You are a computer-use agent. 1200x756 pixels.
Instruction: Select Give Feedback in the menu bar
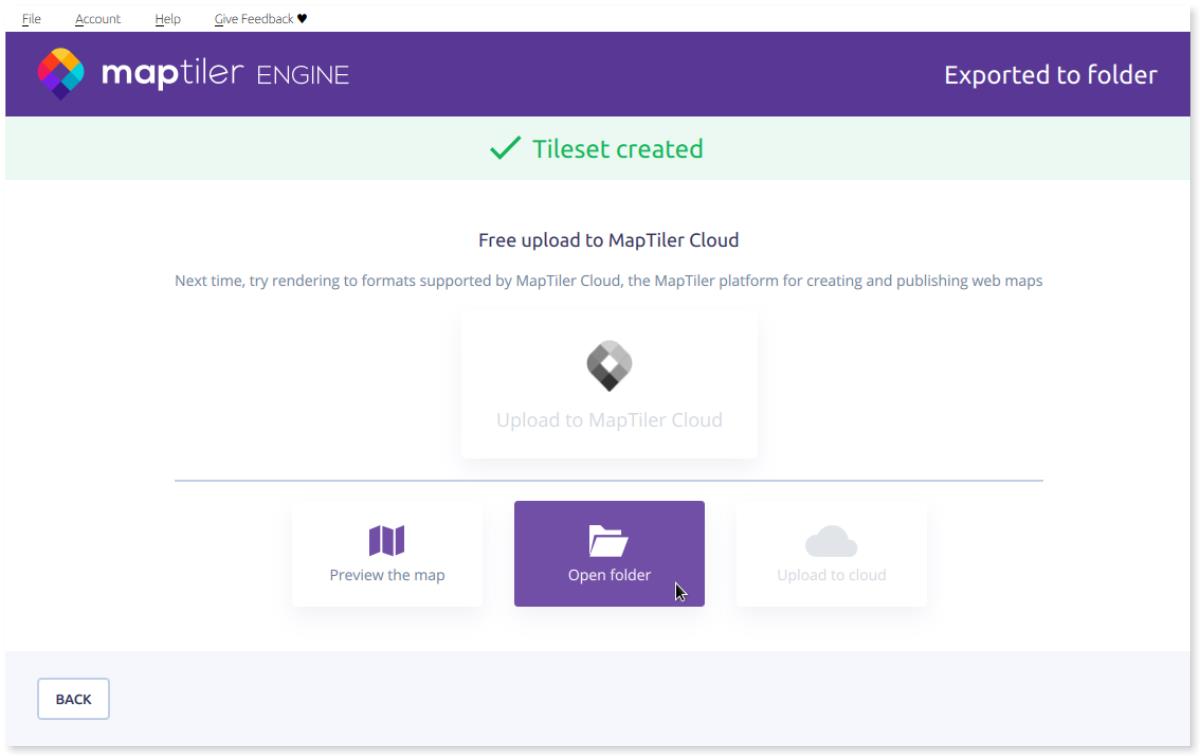click(x=254, y=17)
